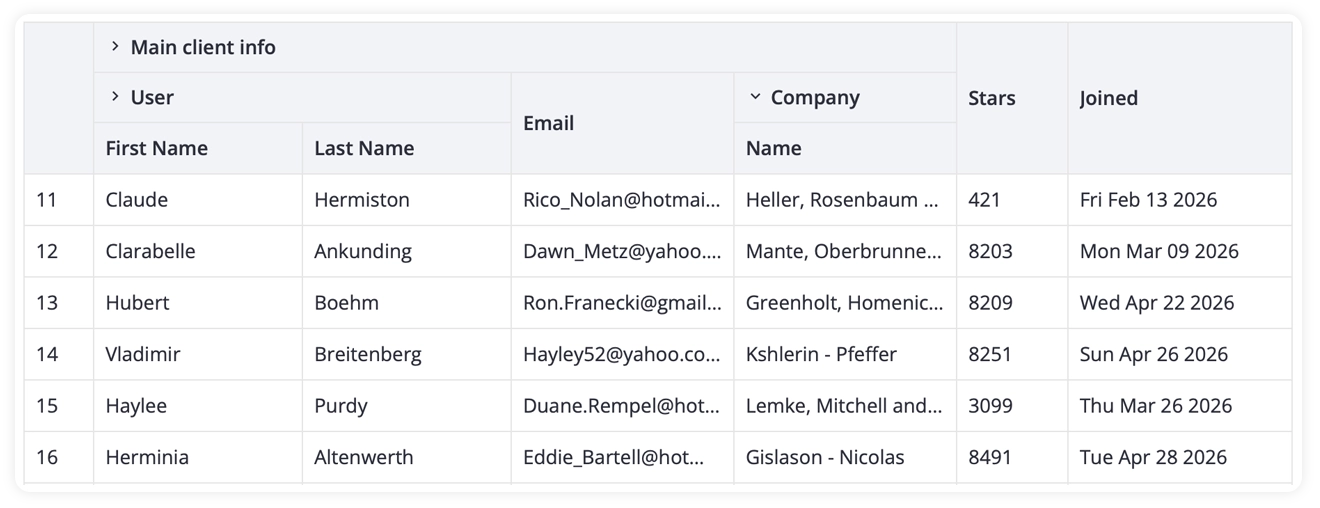Select the 'Ankunding' last name cell
The image size is (1320, 508).
(x=363, y=251)
